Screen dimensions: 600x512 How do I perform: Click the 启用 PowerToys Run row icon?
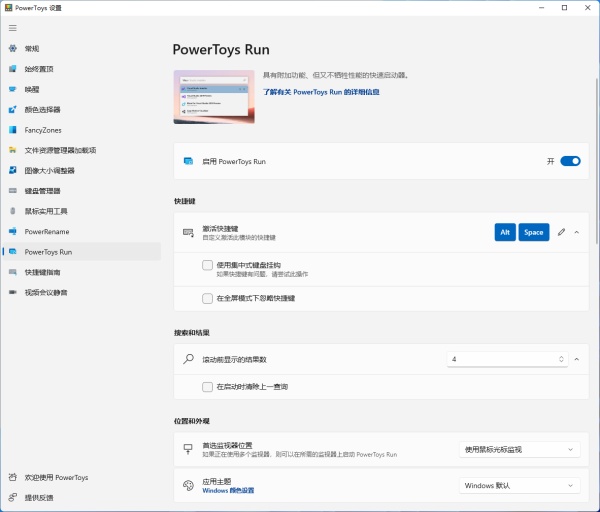(188, 161)
